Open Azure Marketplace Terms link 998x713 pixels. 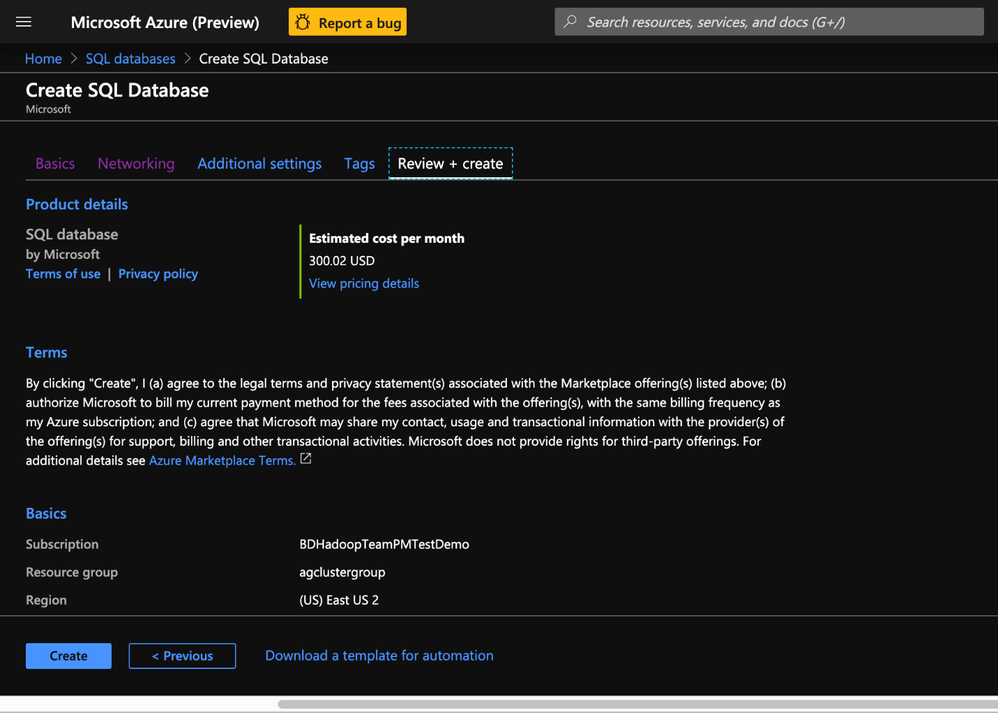point(222,460)
